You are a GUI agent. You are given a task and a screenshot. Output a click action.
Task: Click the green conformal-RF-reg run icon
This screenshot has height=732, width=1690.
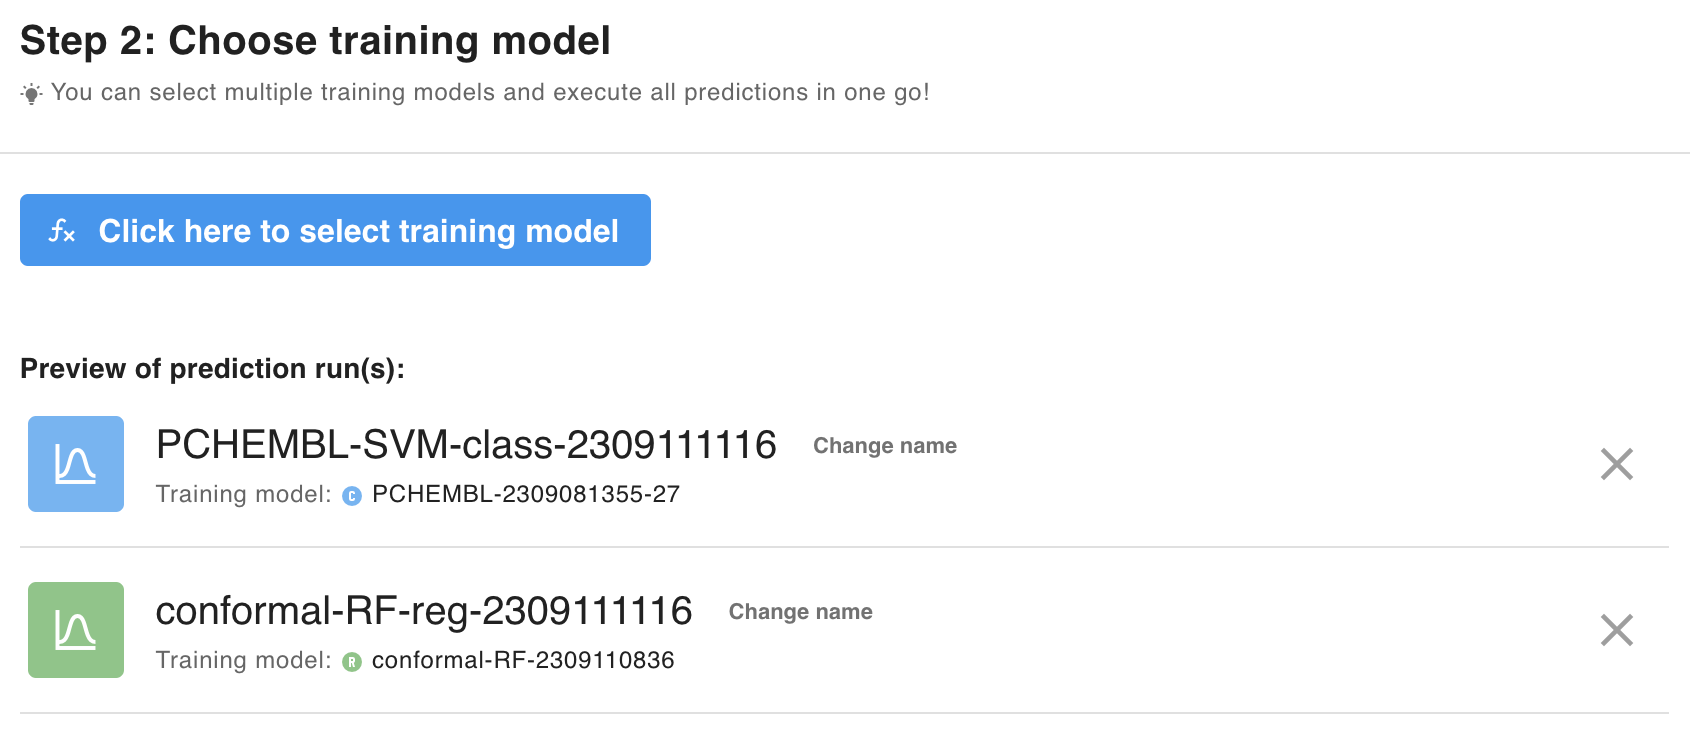pos(76,630)
